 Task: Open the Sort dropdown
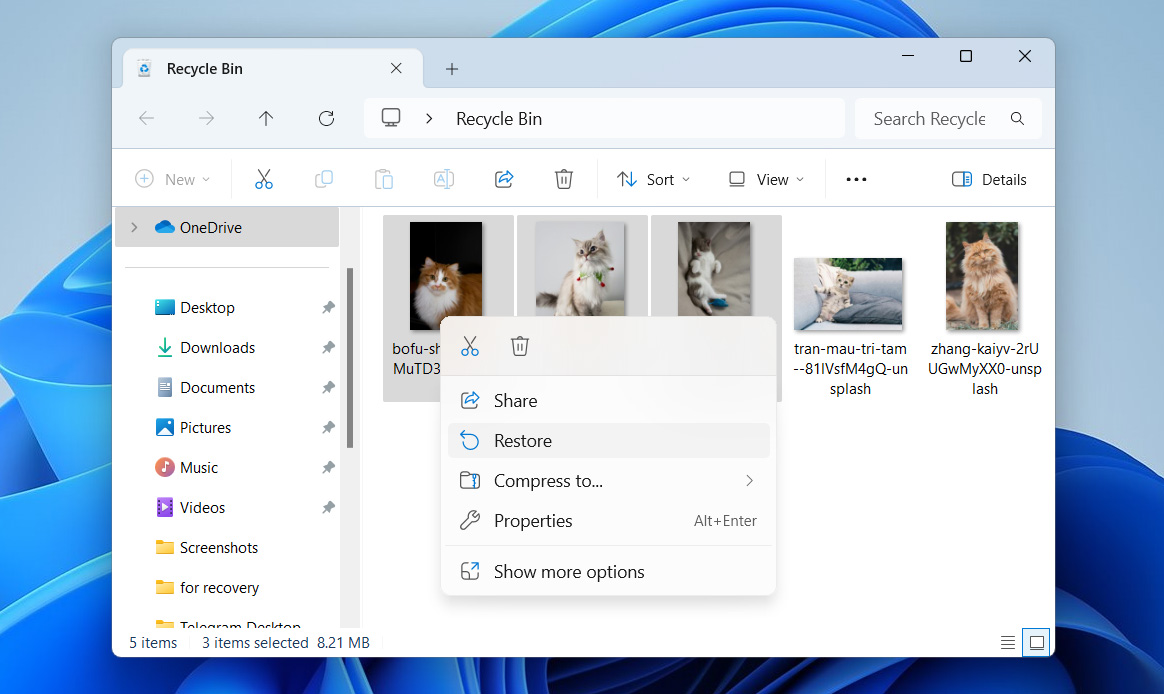click(x=653, y=179)
